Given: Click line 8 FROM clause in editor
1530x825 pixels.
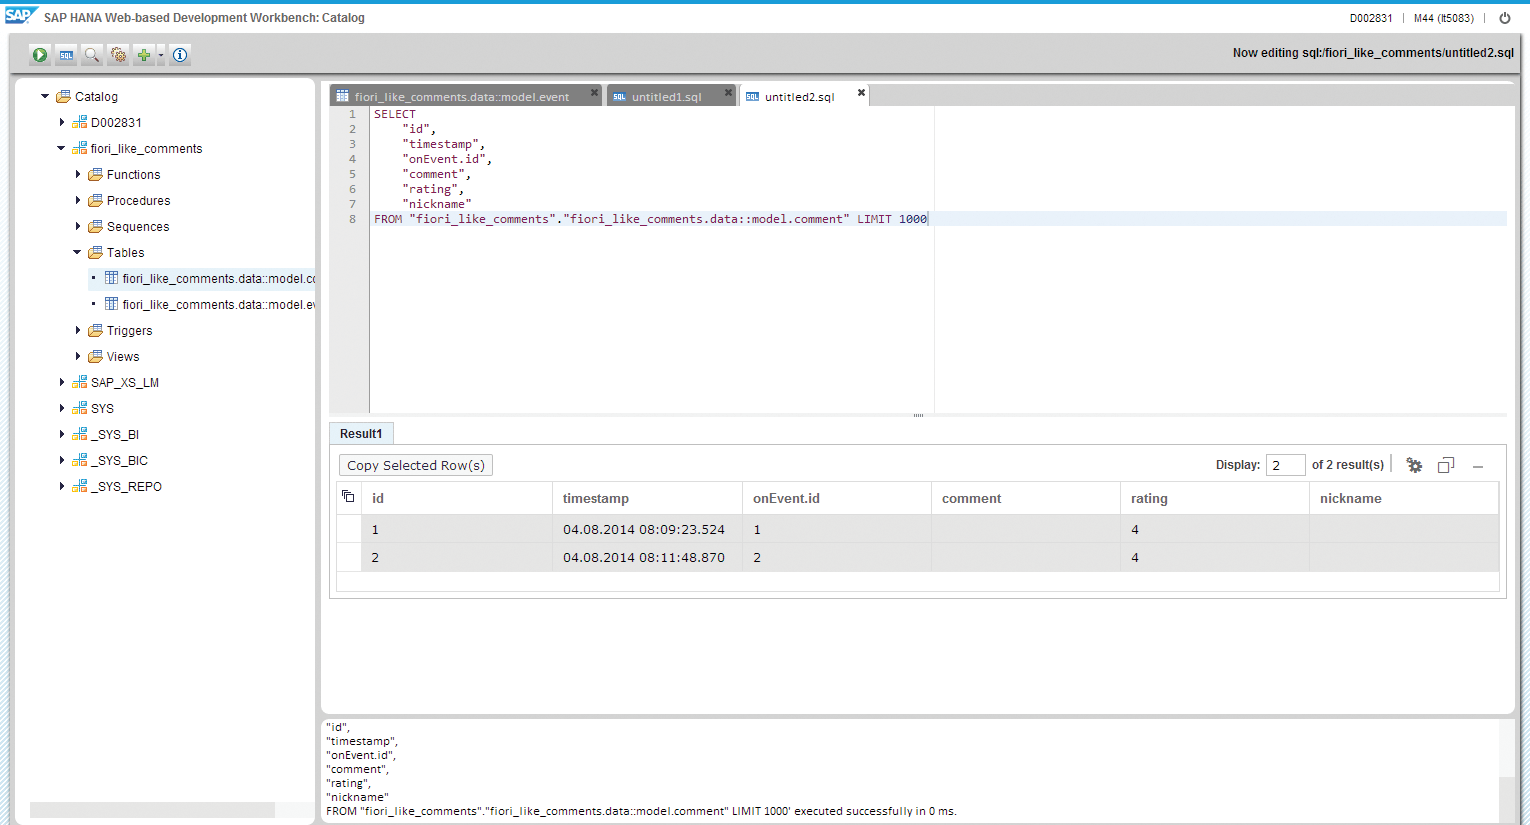Looking at the screenshot, I should (650, 219).
